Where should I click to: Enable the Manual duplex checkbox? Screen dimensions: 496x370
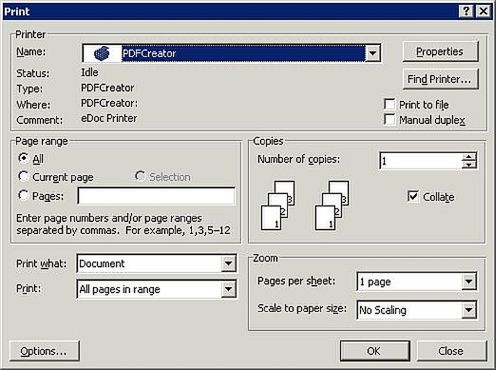[x=389, y=119]
